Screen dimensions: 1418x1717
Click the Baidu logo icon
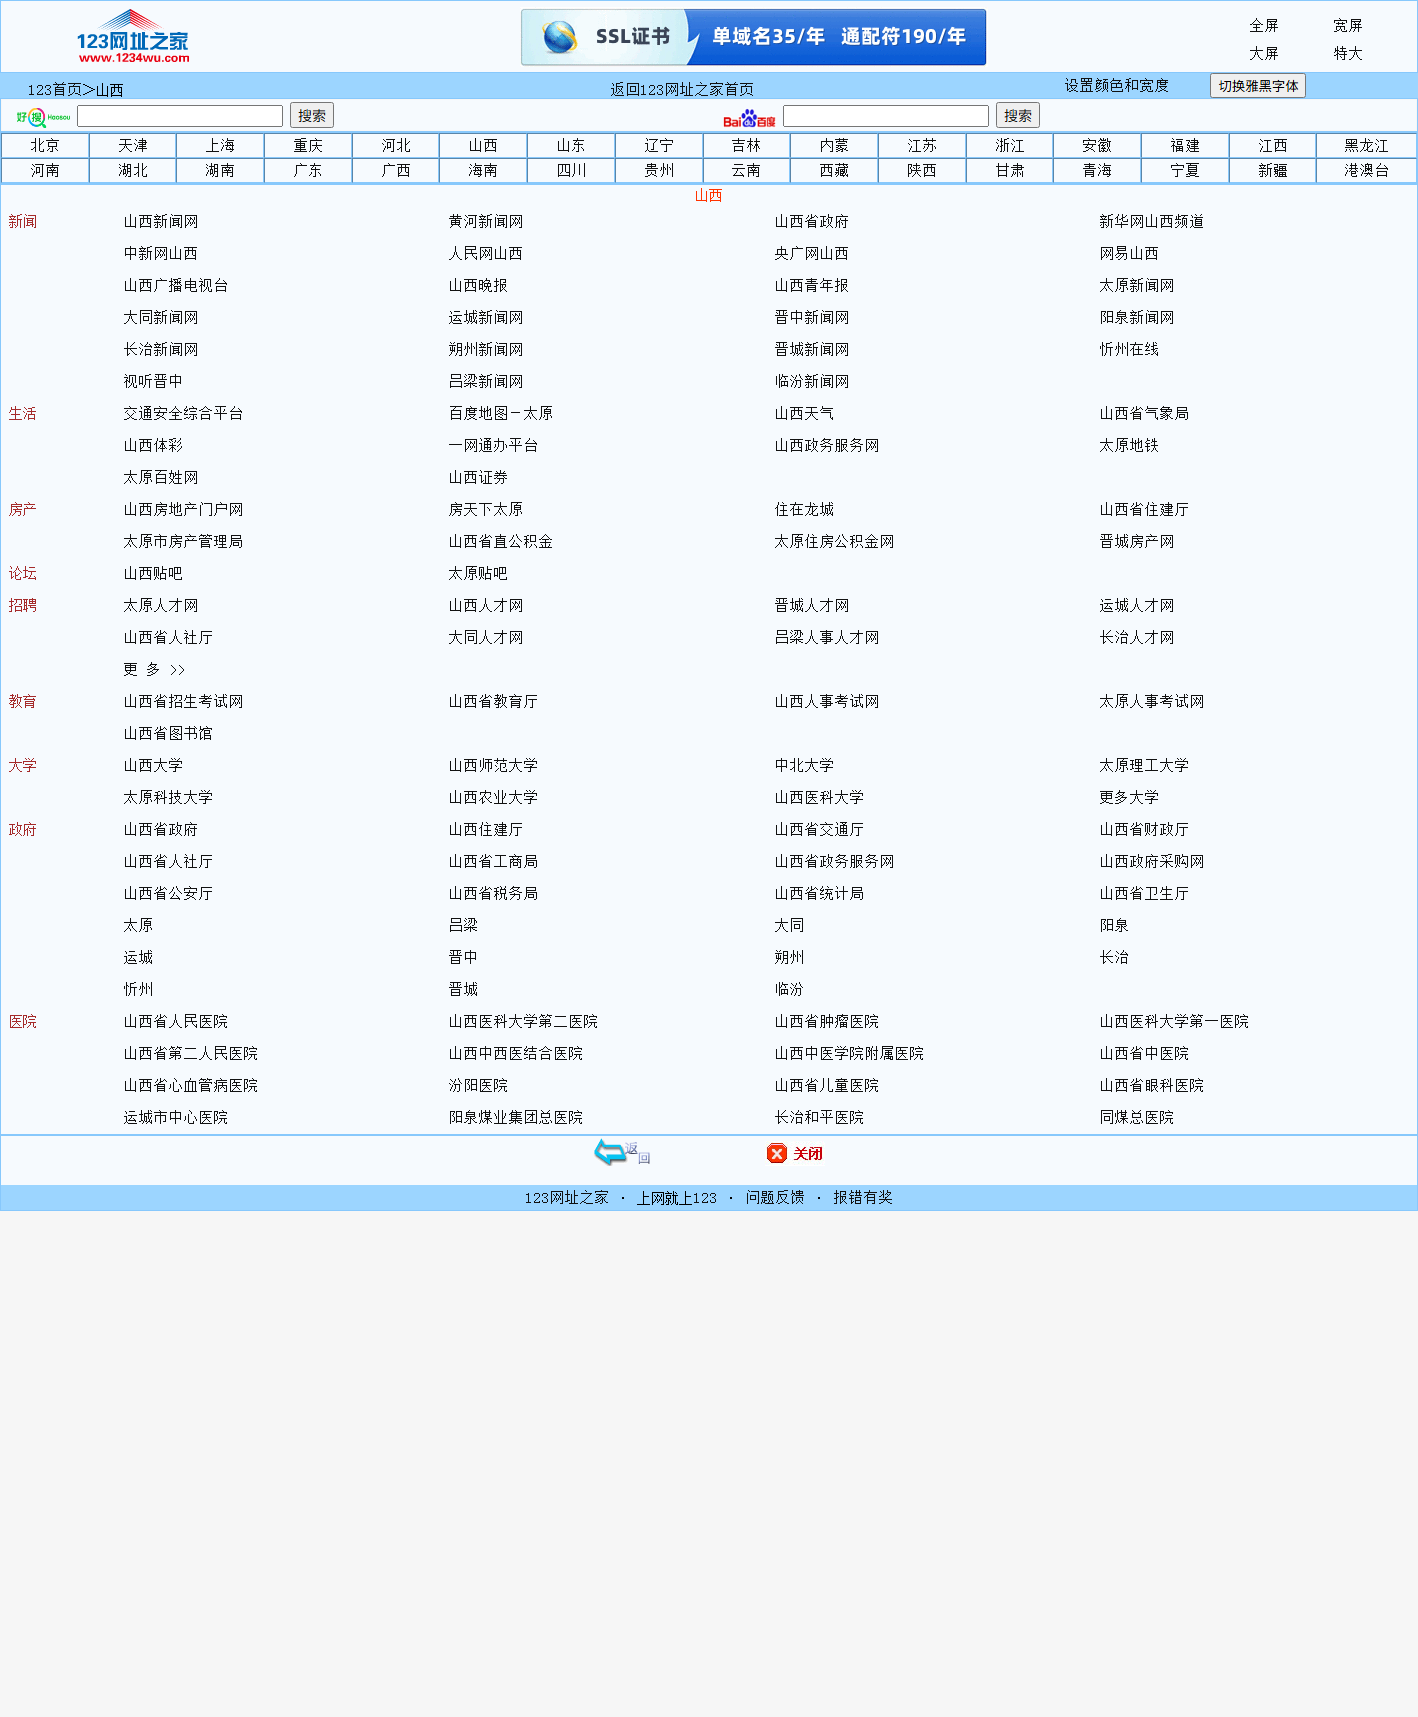(x=749, y=118)
